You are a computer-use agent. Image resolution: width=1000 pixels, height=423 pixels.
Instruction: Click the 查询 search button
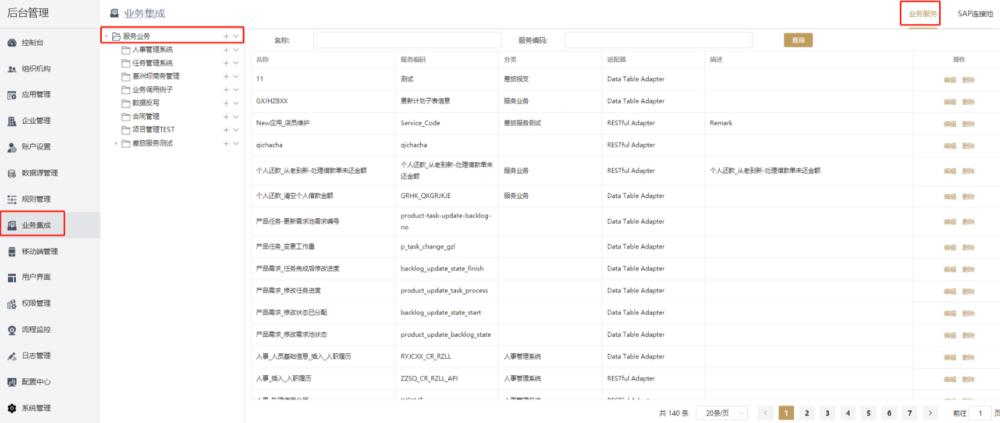797,40
